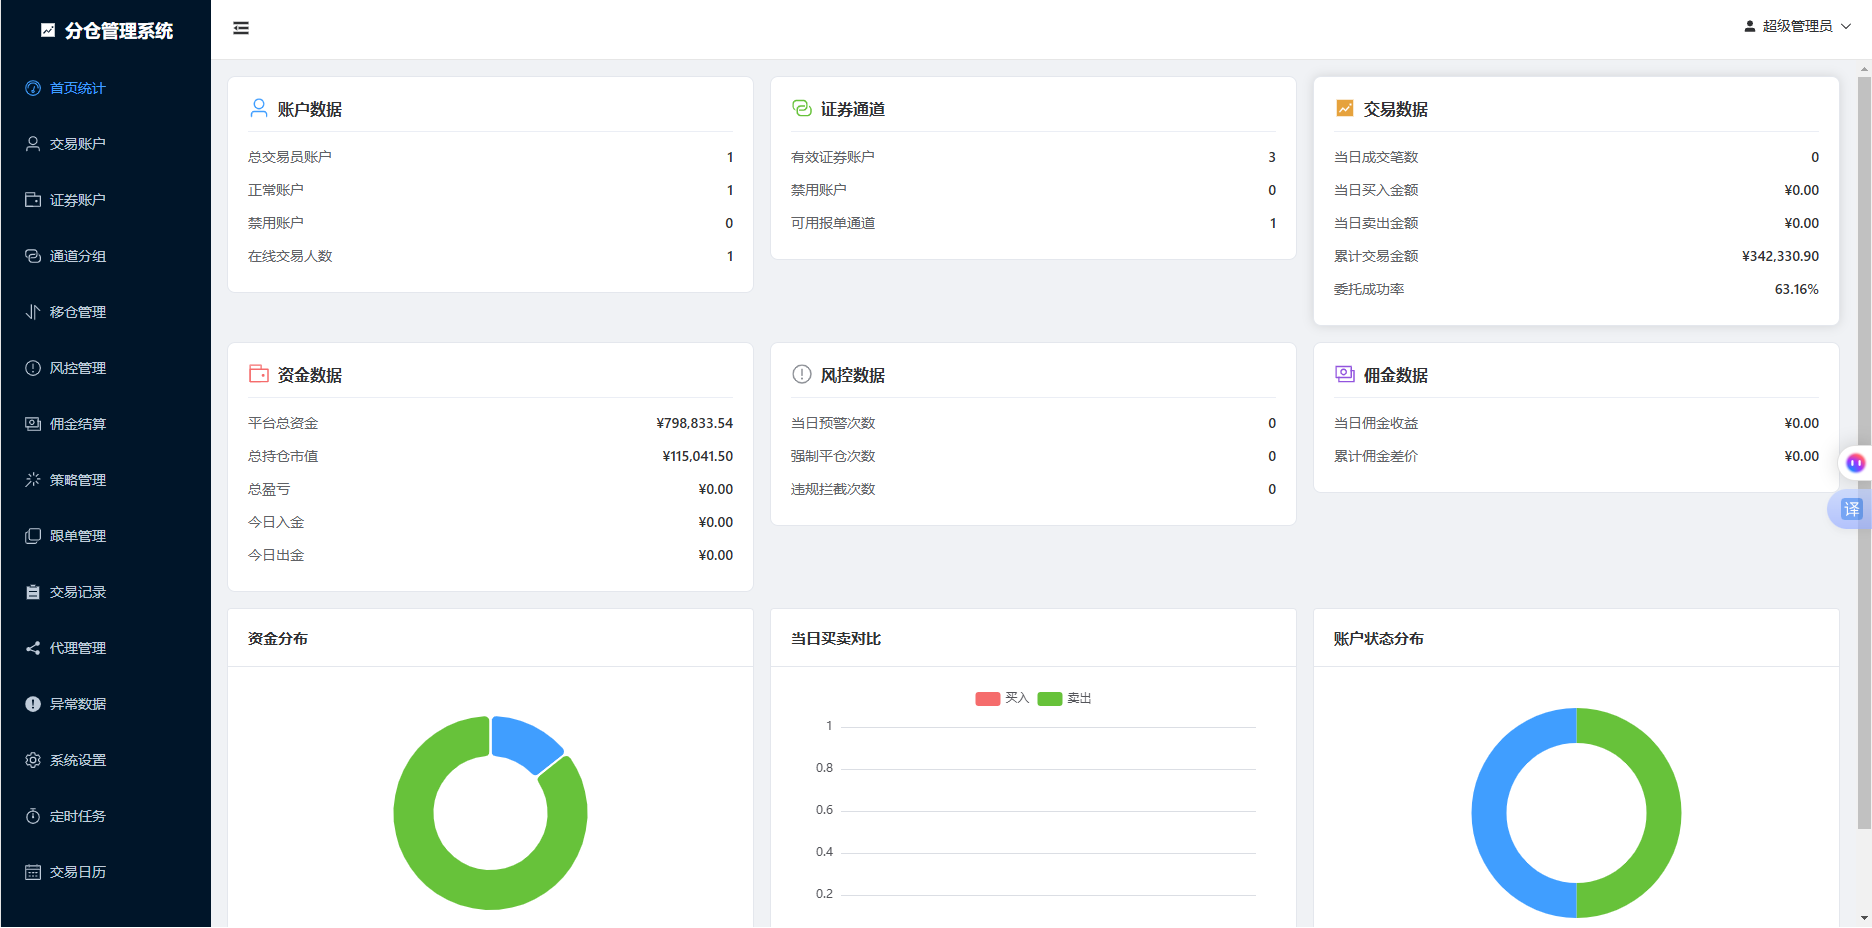Click the 佣金数据 card purple icon
This screenshot has height=928, width=1872.
tap(1345, 374)
